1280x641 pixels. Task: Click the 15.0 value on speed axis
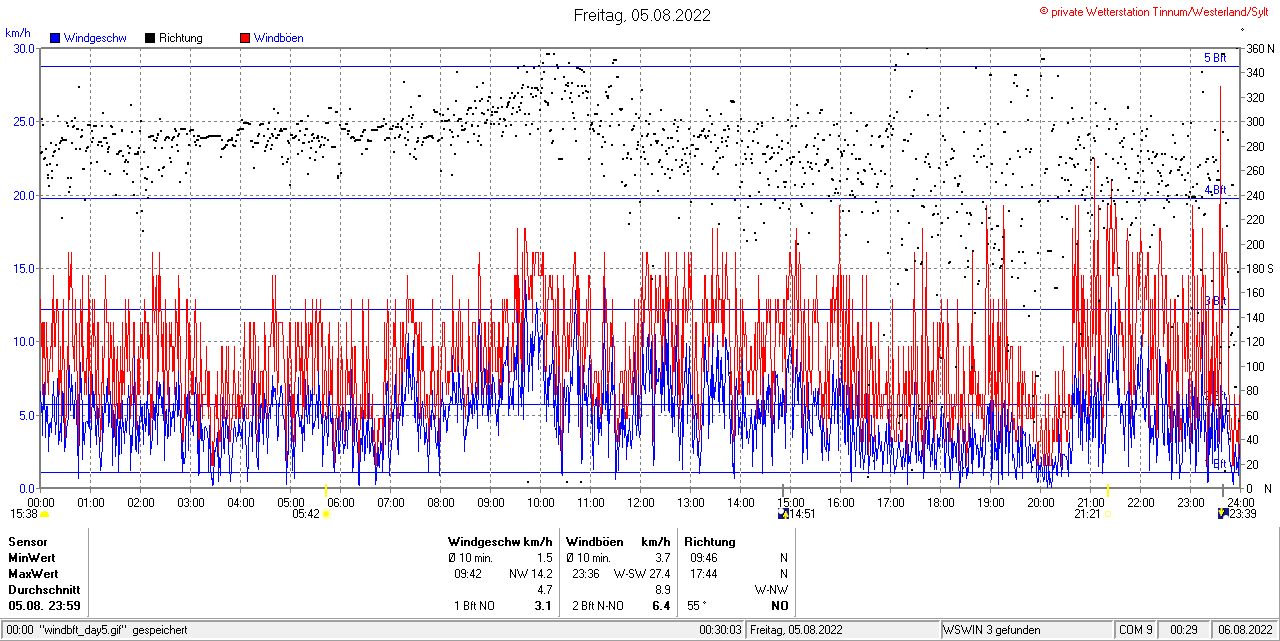[x=24, y=268]
